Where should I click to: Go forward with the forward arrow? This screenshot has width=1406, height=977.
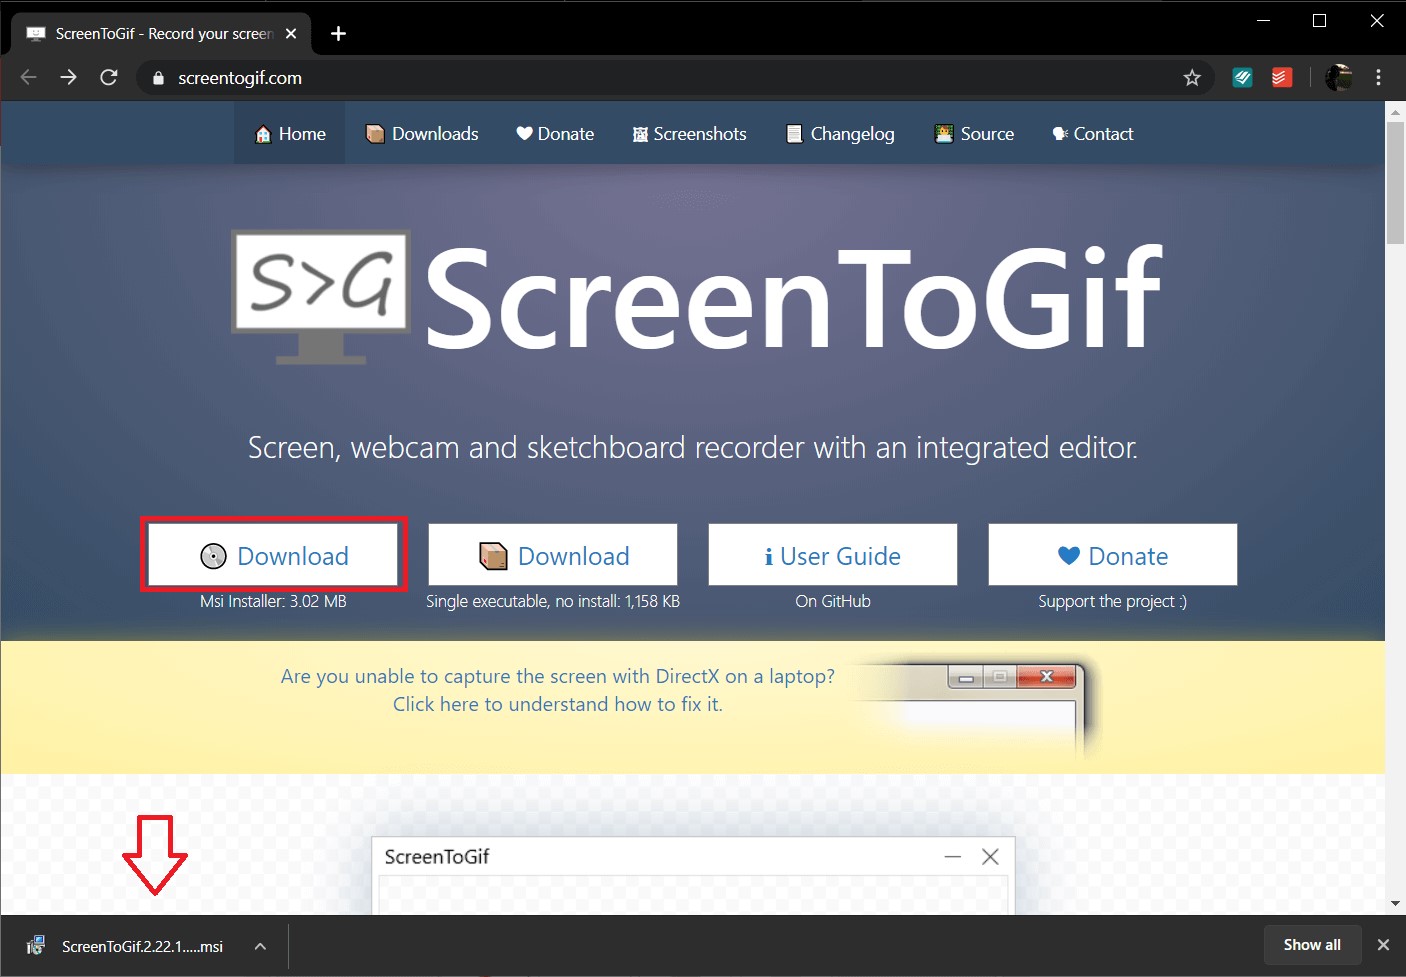point(68,78)
